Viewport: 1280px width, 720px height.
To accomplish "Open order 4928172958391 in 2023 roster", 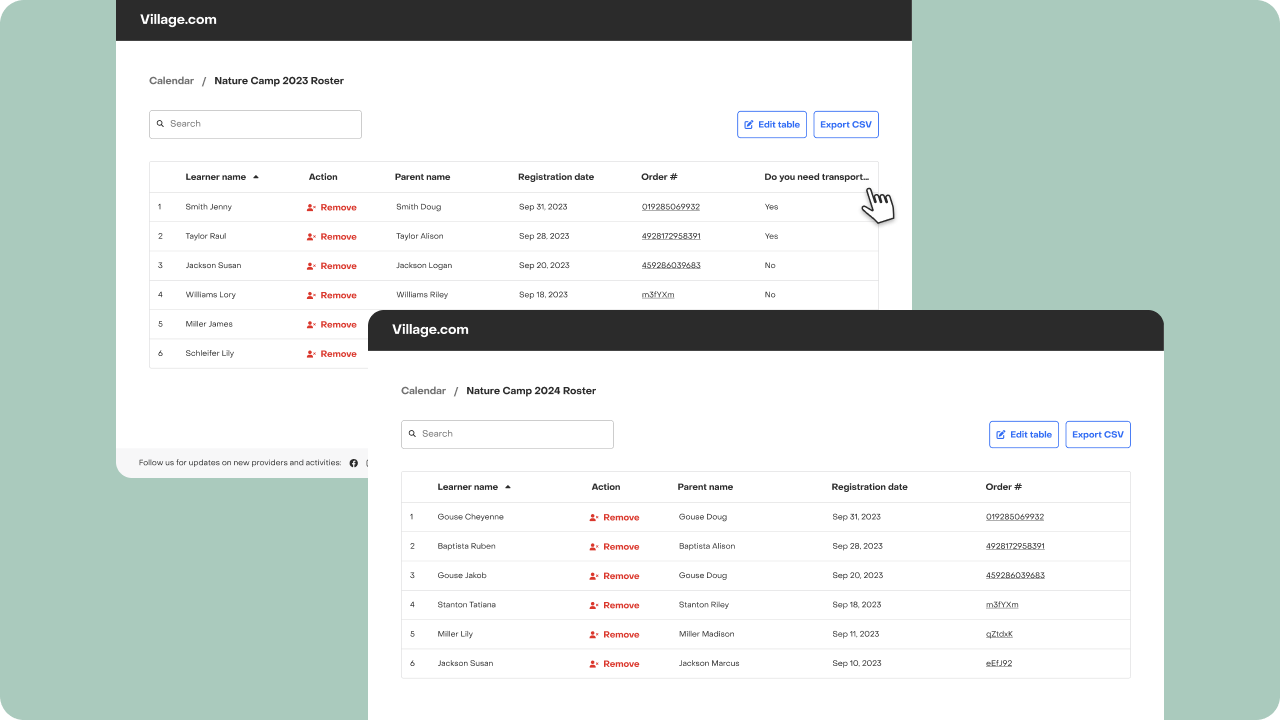I will [x=671, y=236].
